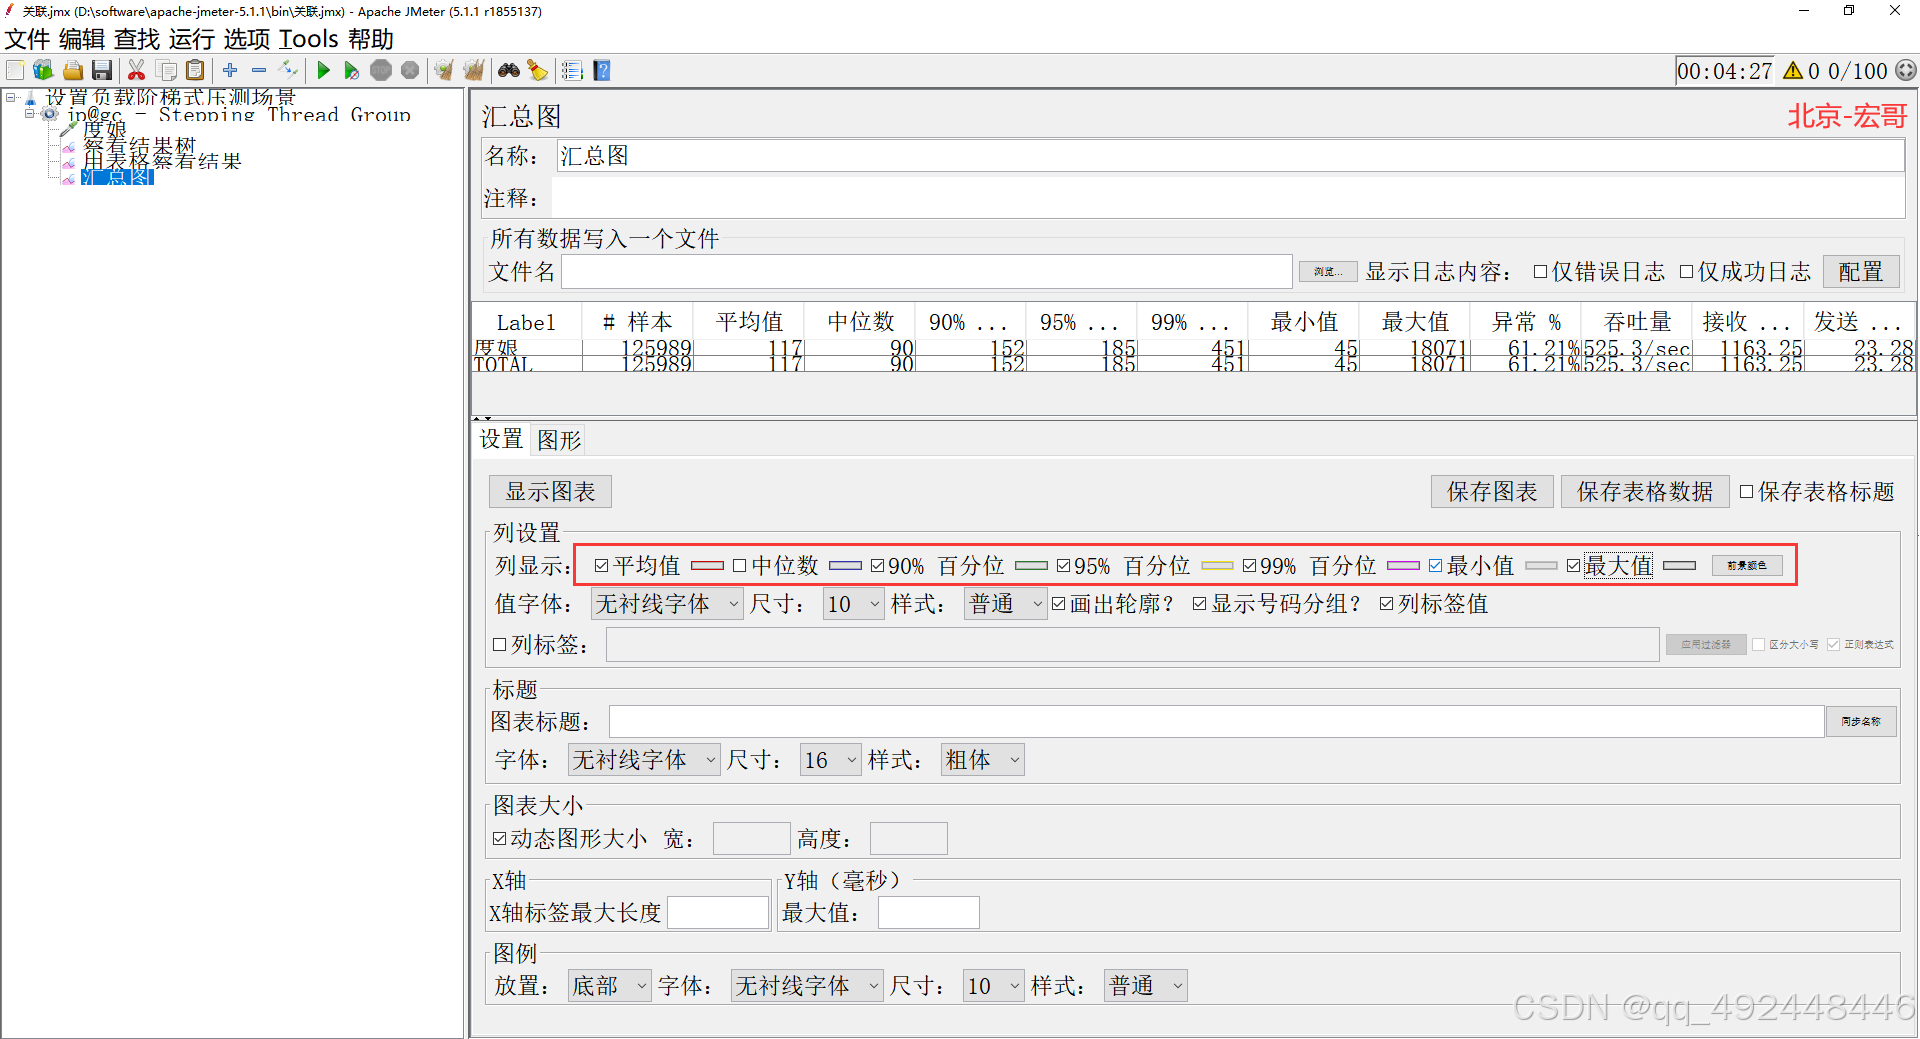The height and width of the screenshot is (1039, 1920).
Task: Click the 图表标题 input field
Action: pyautogui.click(x=1216, y=722)
